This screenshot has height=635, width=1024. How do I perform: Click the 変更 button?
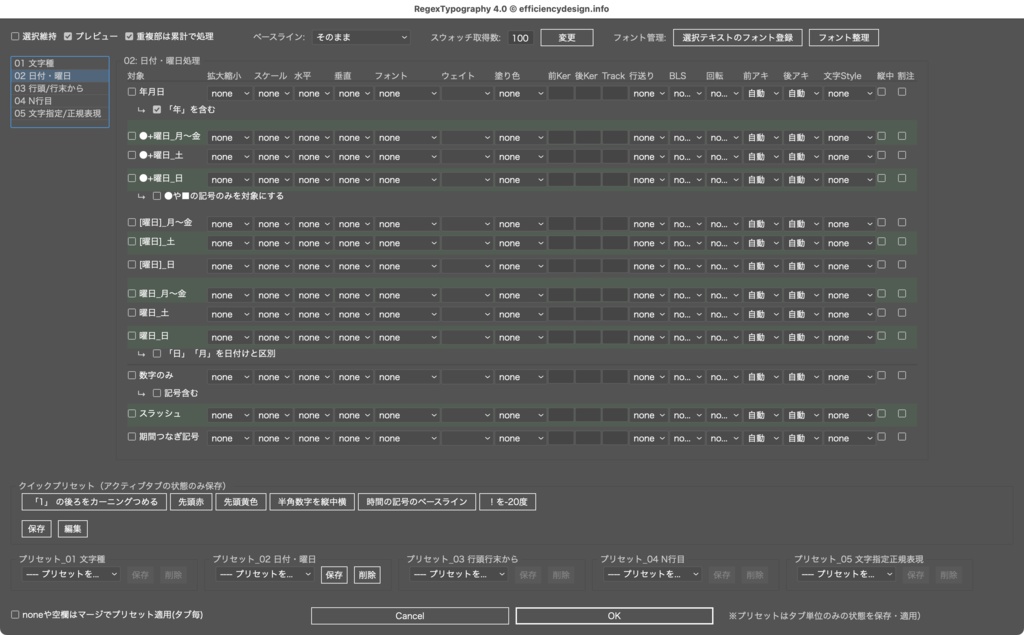coord(567,37)
